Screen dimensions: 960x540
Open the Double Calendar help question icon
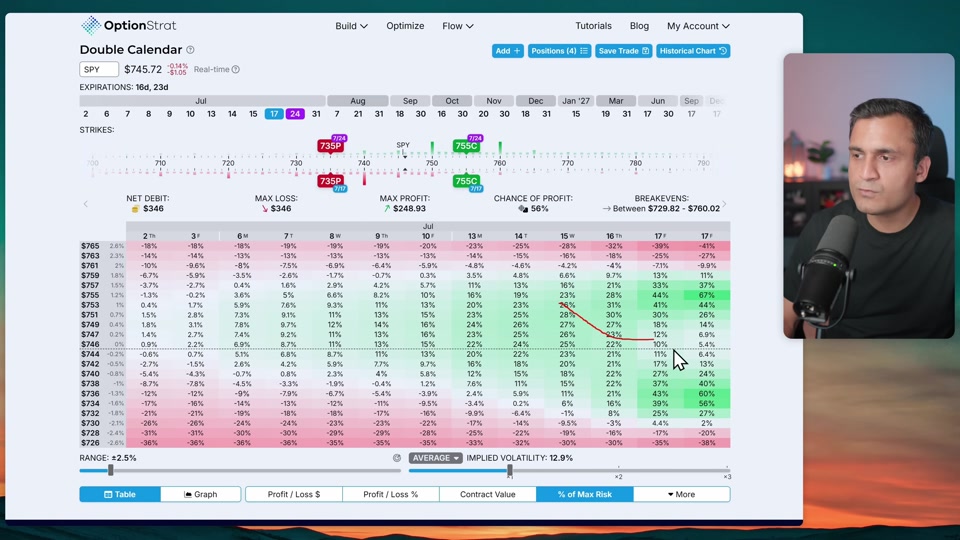point(190,50)
